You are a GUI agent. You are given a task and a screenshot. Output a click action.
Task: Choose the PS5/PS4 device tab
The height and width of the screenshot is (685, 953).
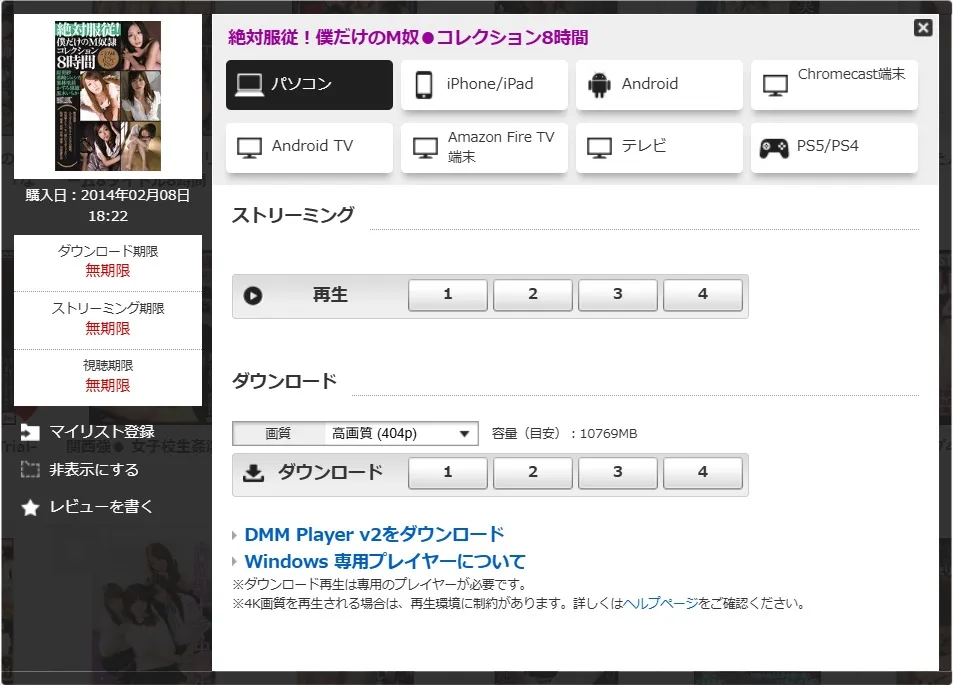click(x=834, y=148)
